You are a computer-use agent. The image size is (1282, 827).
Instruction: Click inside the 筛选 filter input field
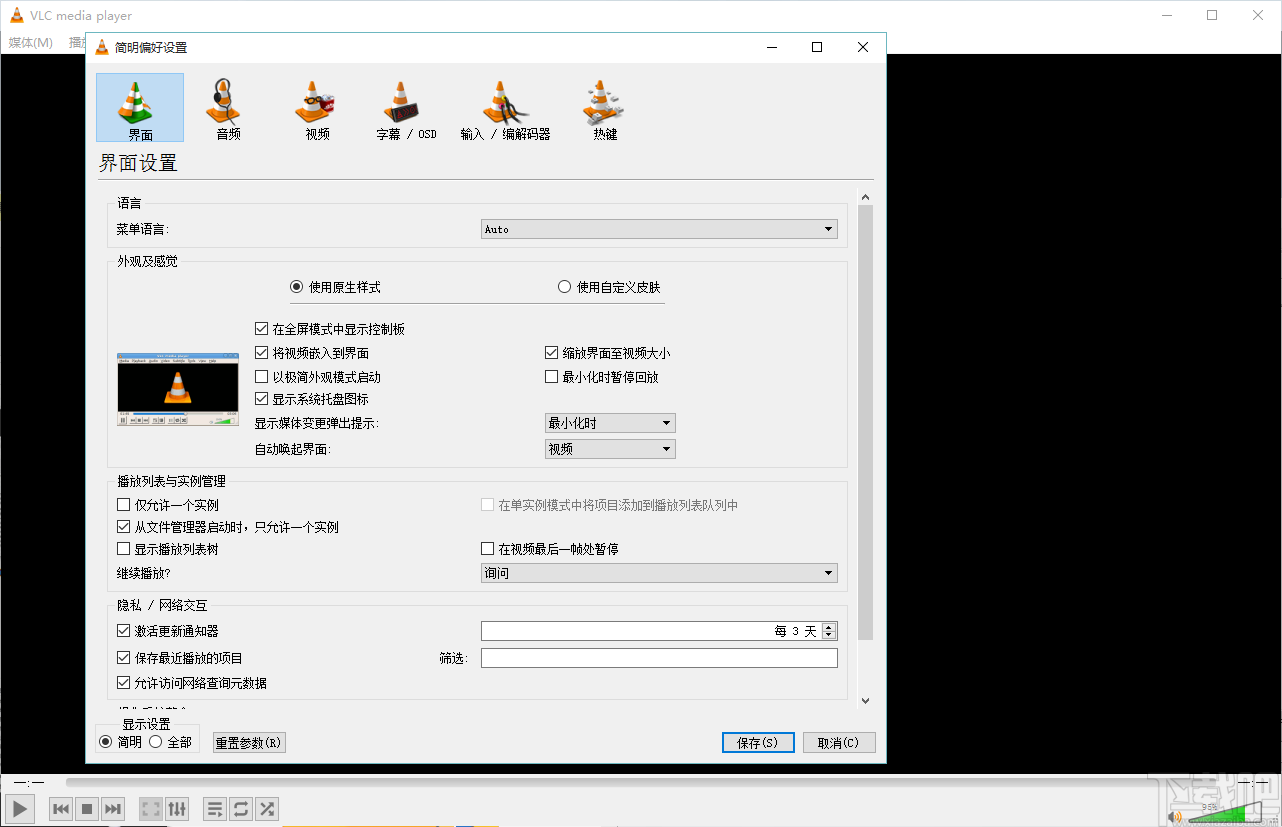click(659, 657)
